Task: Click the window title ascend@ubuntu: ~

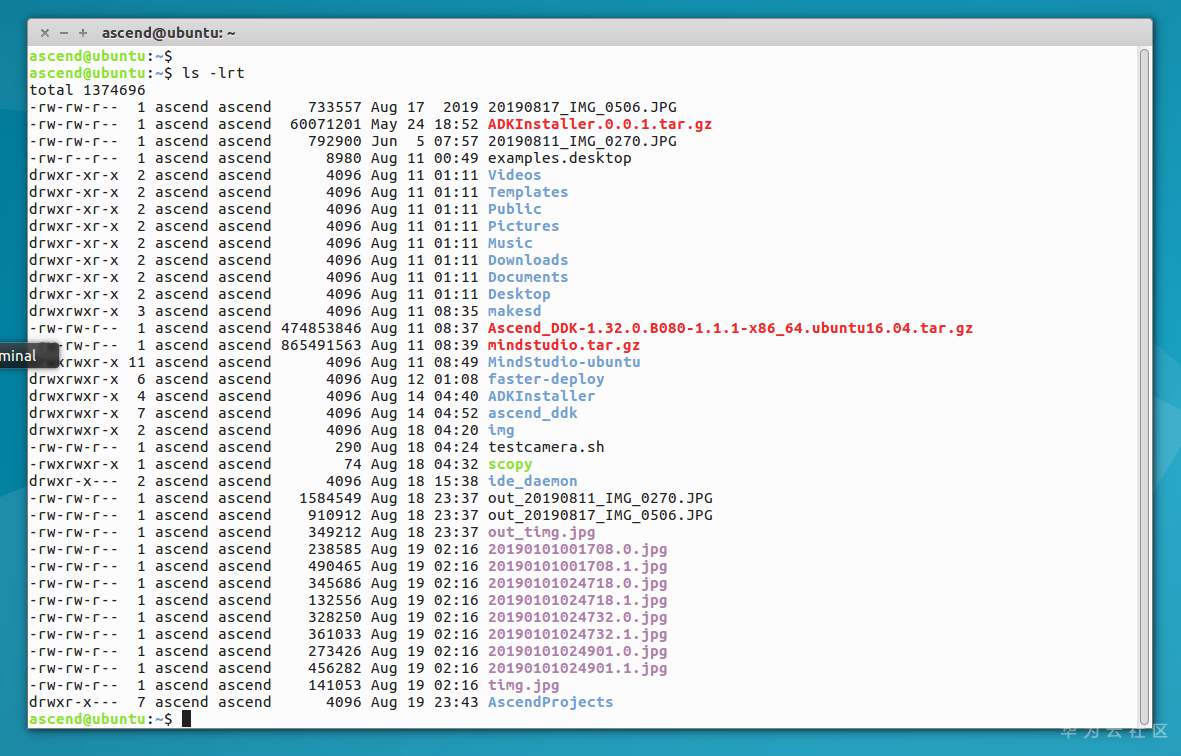Action: pos(169,33)
